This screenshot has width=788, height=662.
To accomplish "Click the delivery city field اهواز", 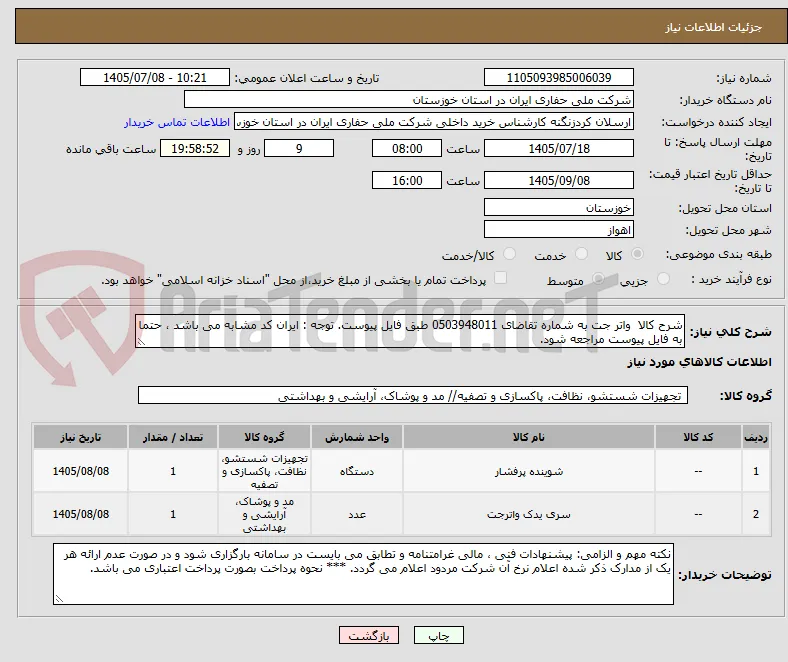I will (559, 229).
